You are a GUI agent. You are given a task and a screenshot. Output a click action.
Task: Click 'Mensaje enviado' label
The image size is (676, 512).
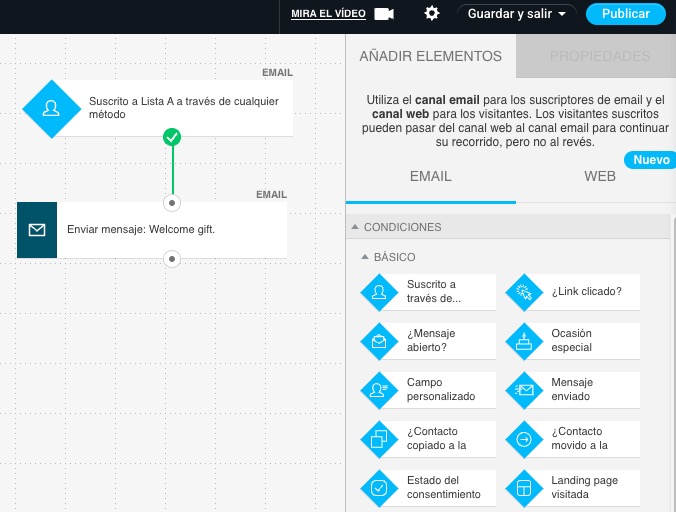(x=572, y=389)
